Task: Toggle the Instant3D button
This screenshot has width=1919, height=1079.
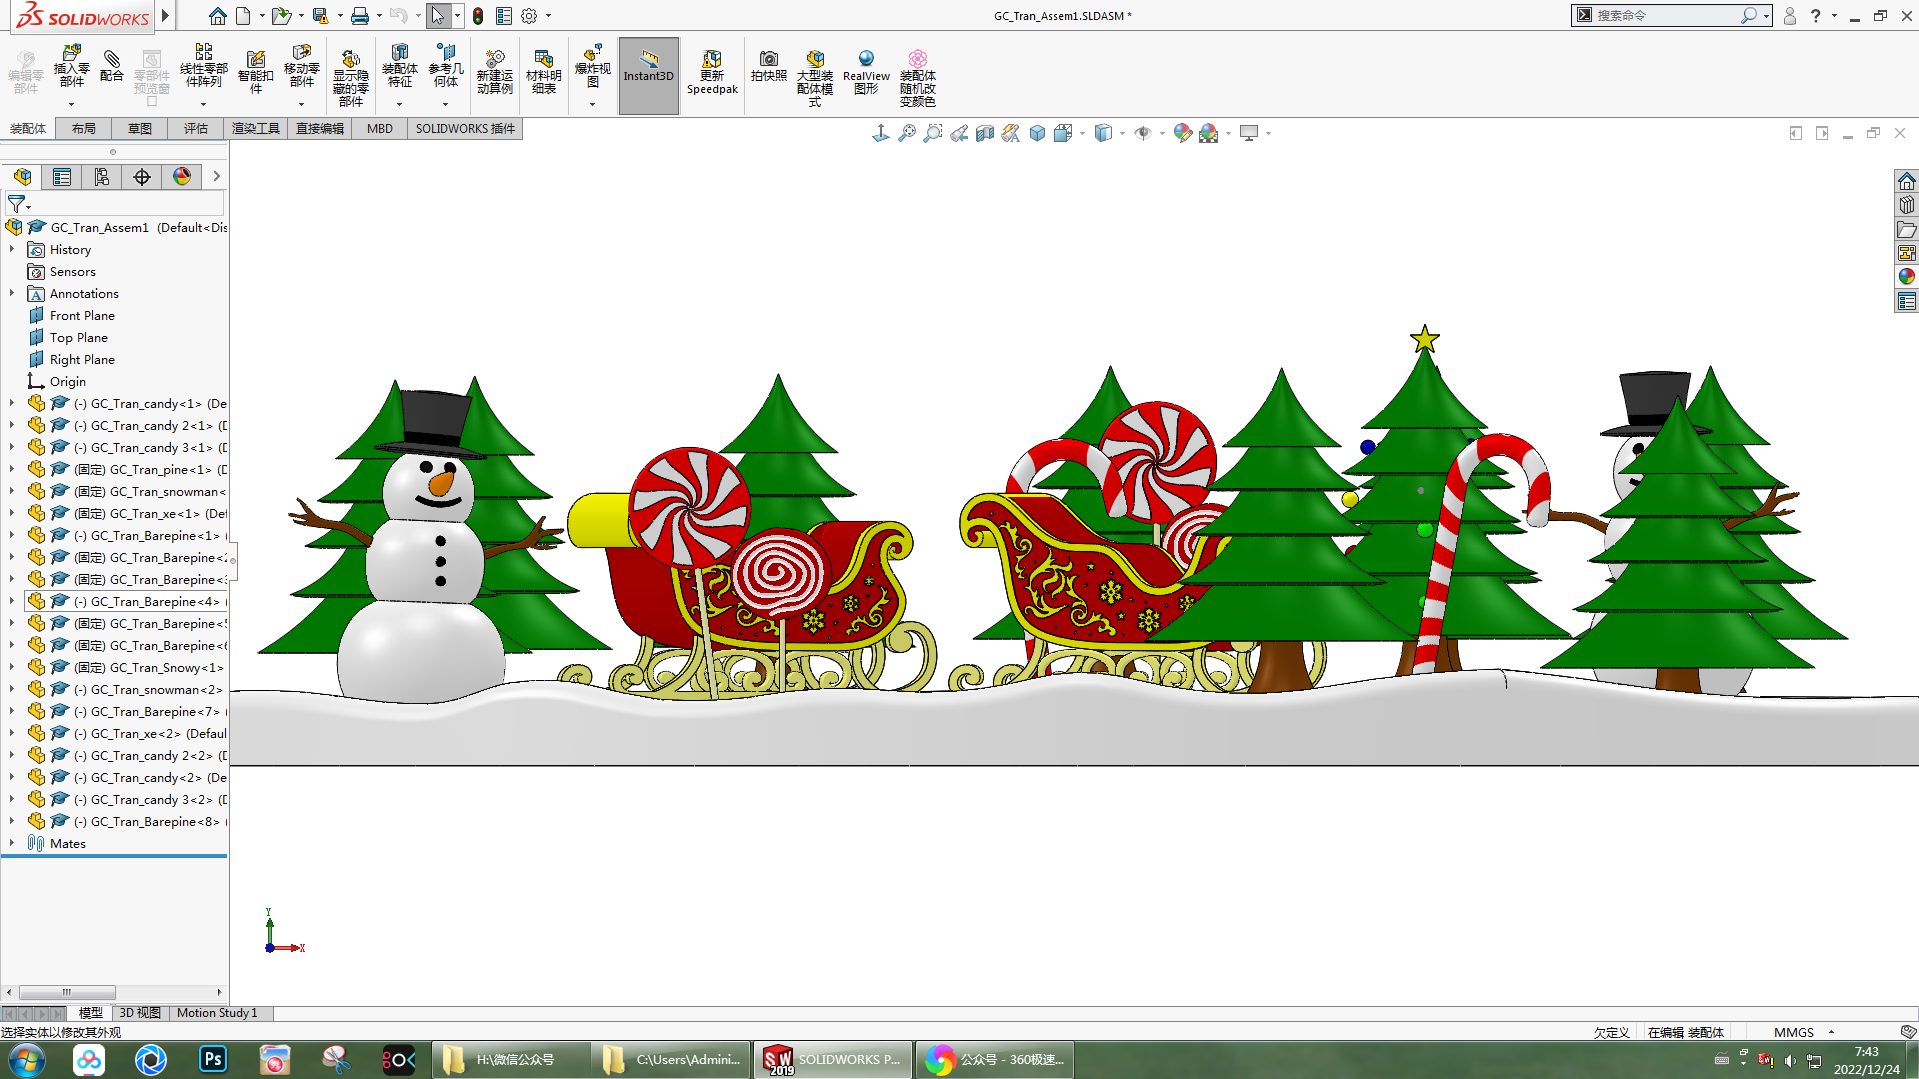Action: [x=649, y=66]
